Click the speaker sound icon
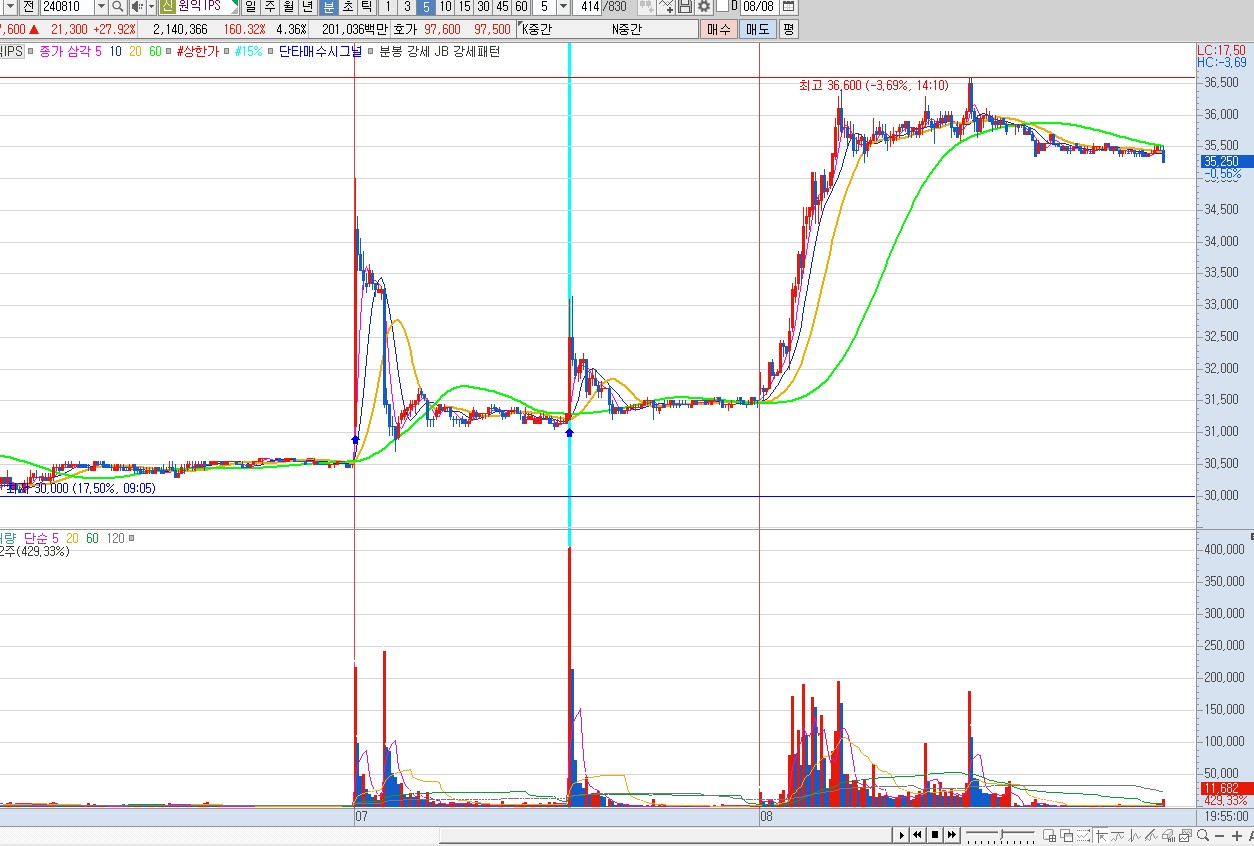The image size is (1254, 846). pos(136,7)
